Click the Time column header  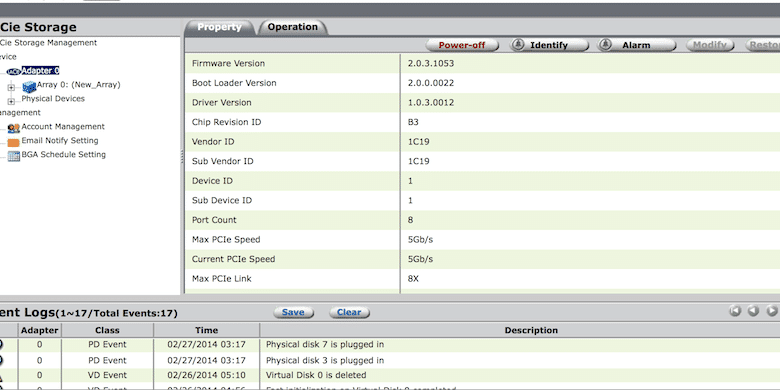(206, 330)
